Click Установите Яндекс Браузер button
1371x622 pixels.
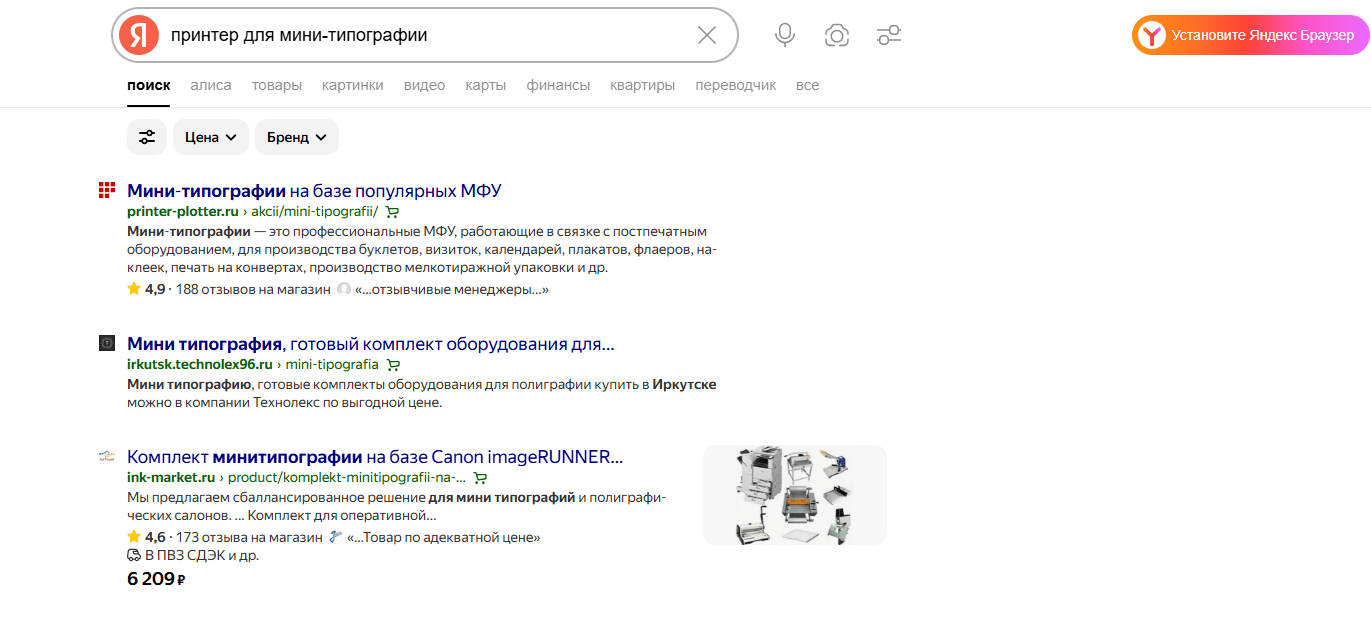coord(1250,35)
